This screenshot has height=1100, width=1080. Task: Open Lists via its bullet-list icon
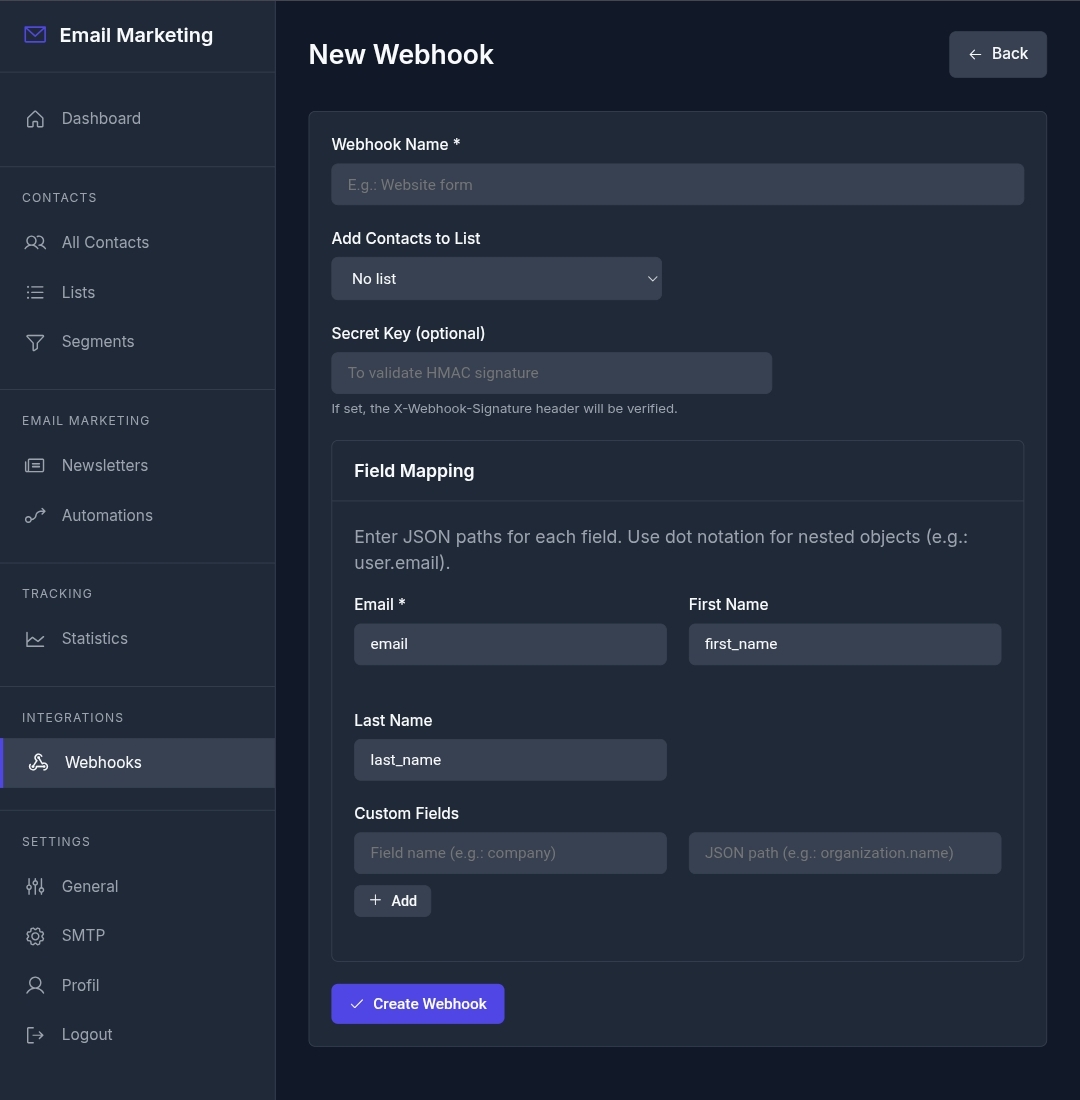point(35,292)
